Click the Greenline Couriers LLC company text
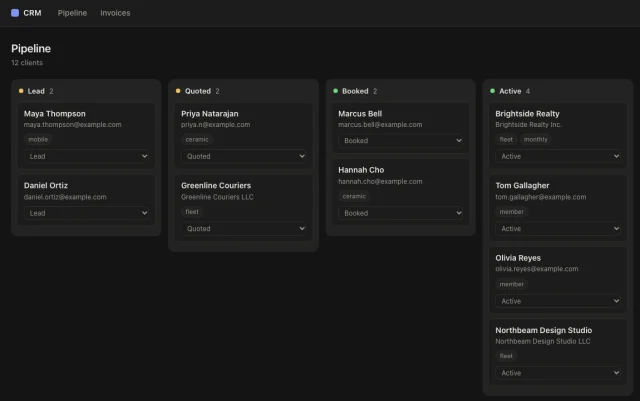Viewport: 640px width, 401px height. click(217, 197)
